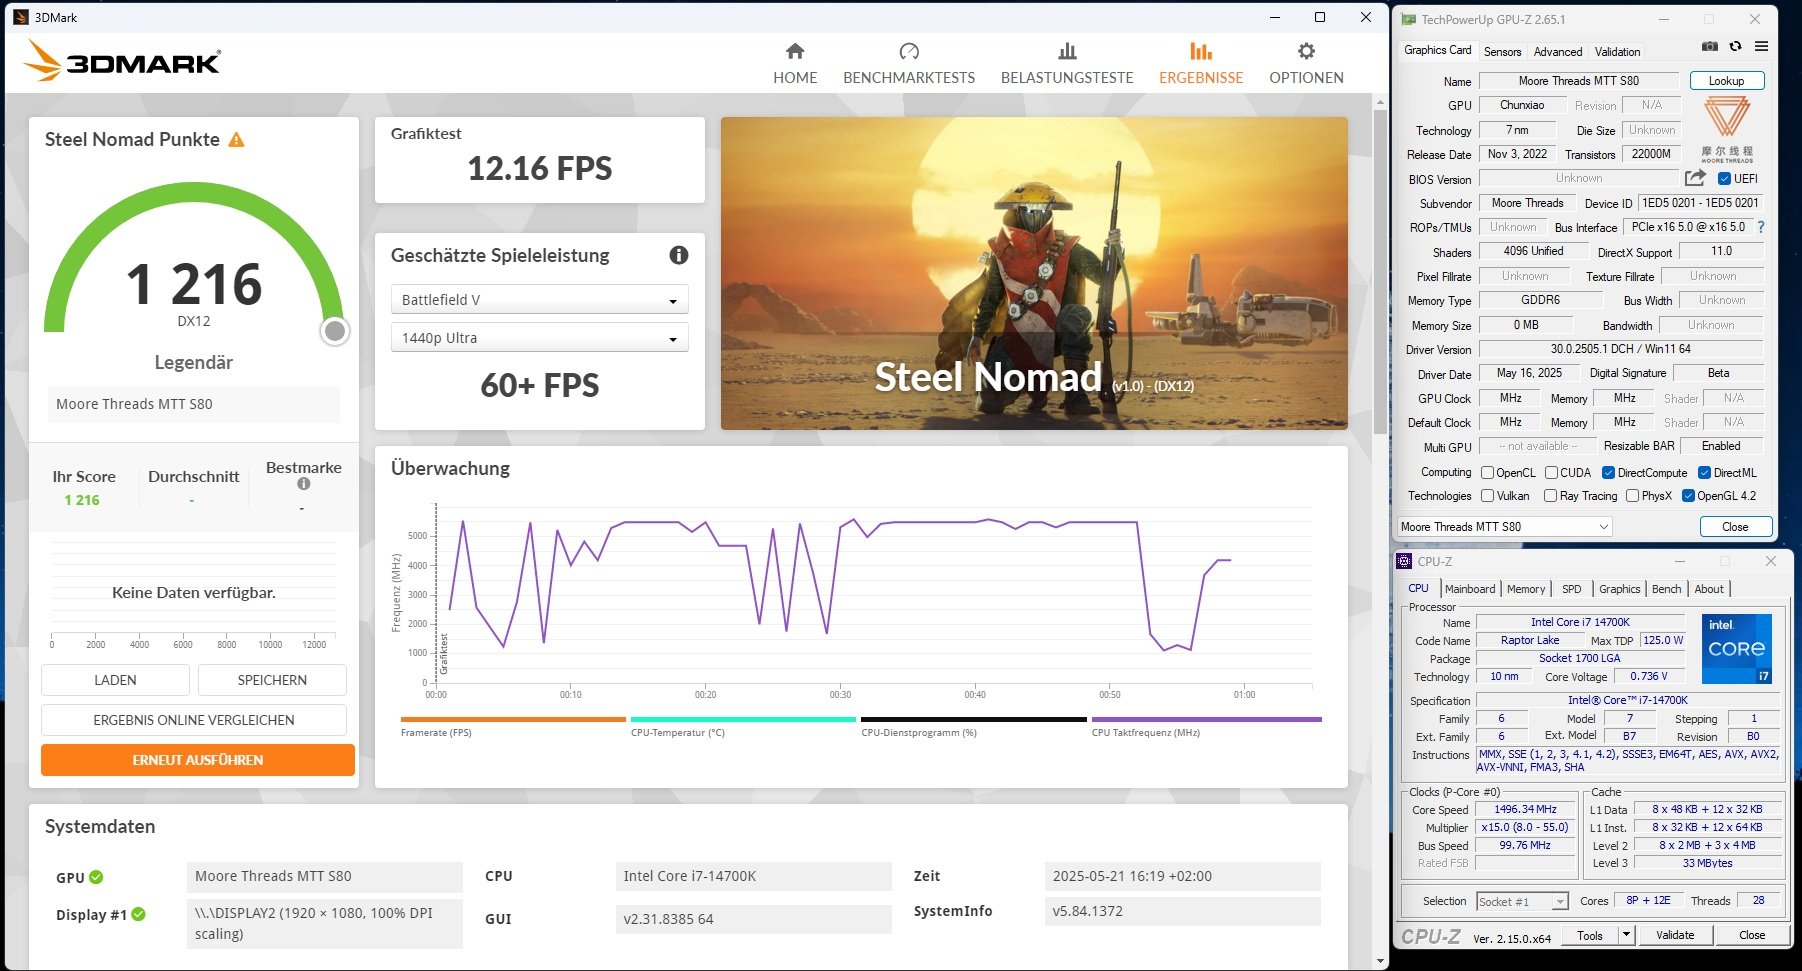Viewport: 1802px width, 971px height.
Task: Toggle the CUDA checkbox
Action: click(x=1551, y=473)
